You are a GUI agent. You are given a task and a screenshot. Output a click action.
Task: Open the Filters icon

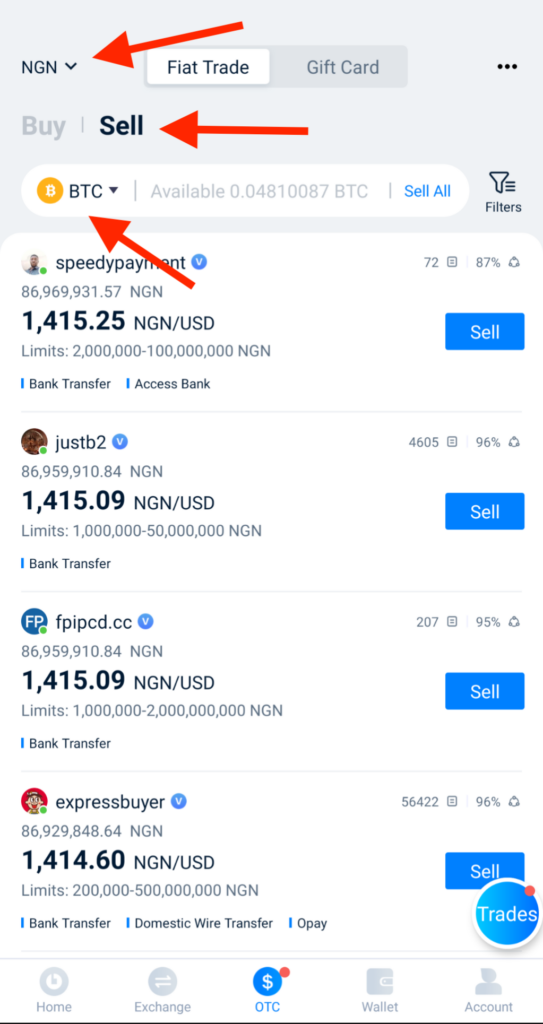coord(503,183)
